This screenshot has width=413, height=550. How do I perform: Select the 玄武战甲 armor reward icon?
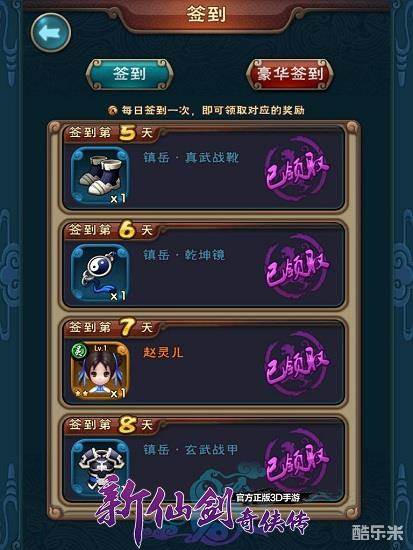point(100,467)
